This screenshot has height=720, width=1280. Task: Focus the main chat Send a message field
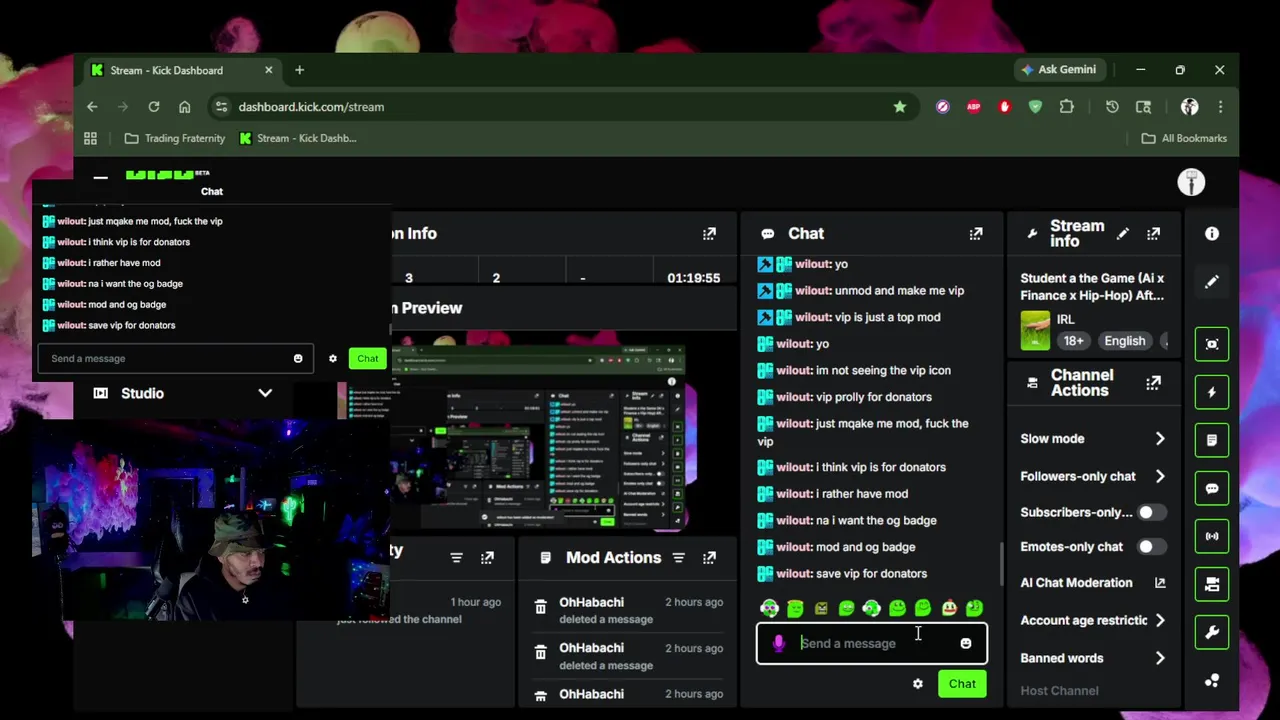tap(872, 644)
